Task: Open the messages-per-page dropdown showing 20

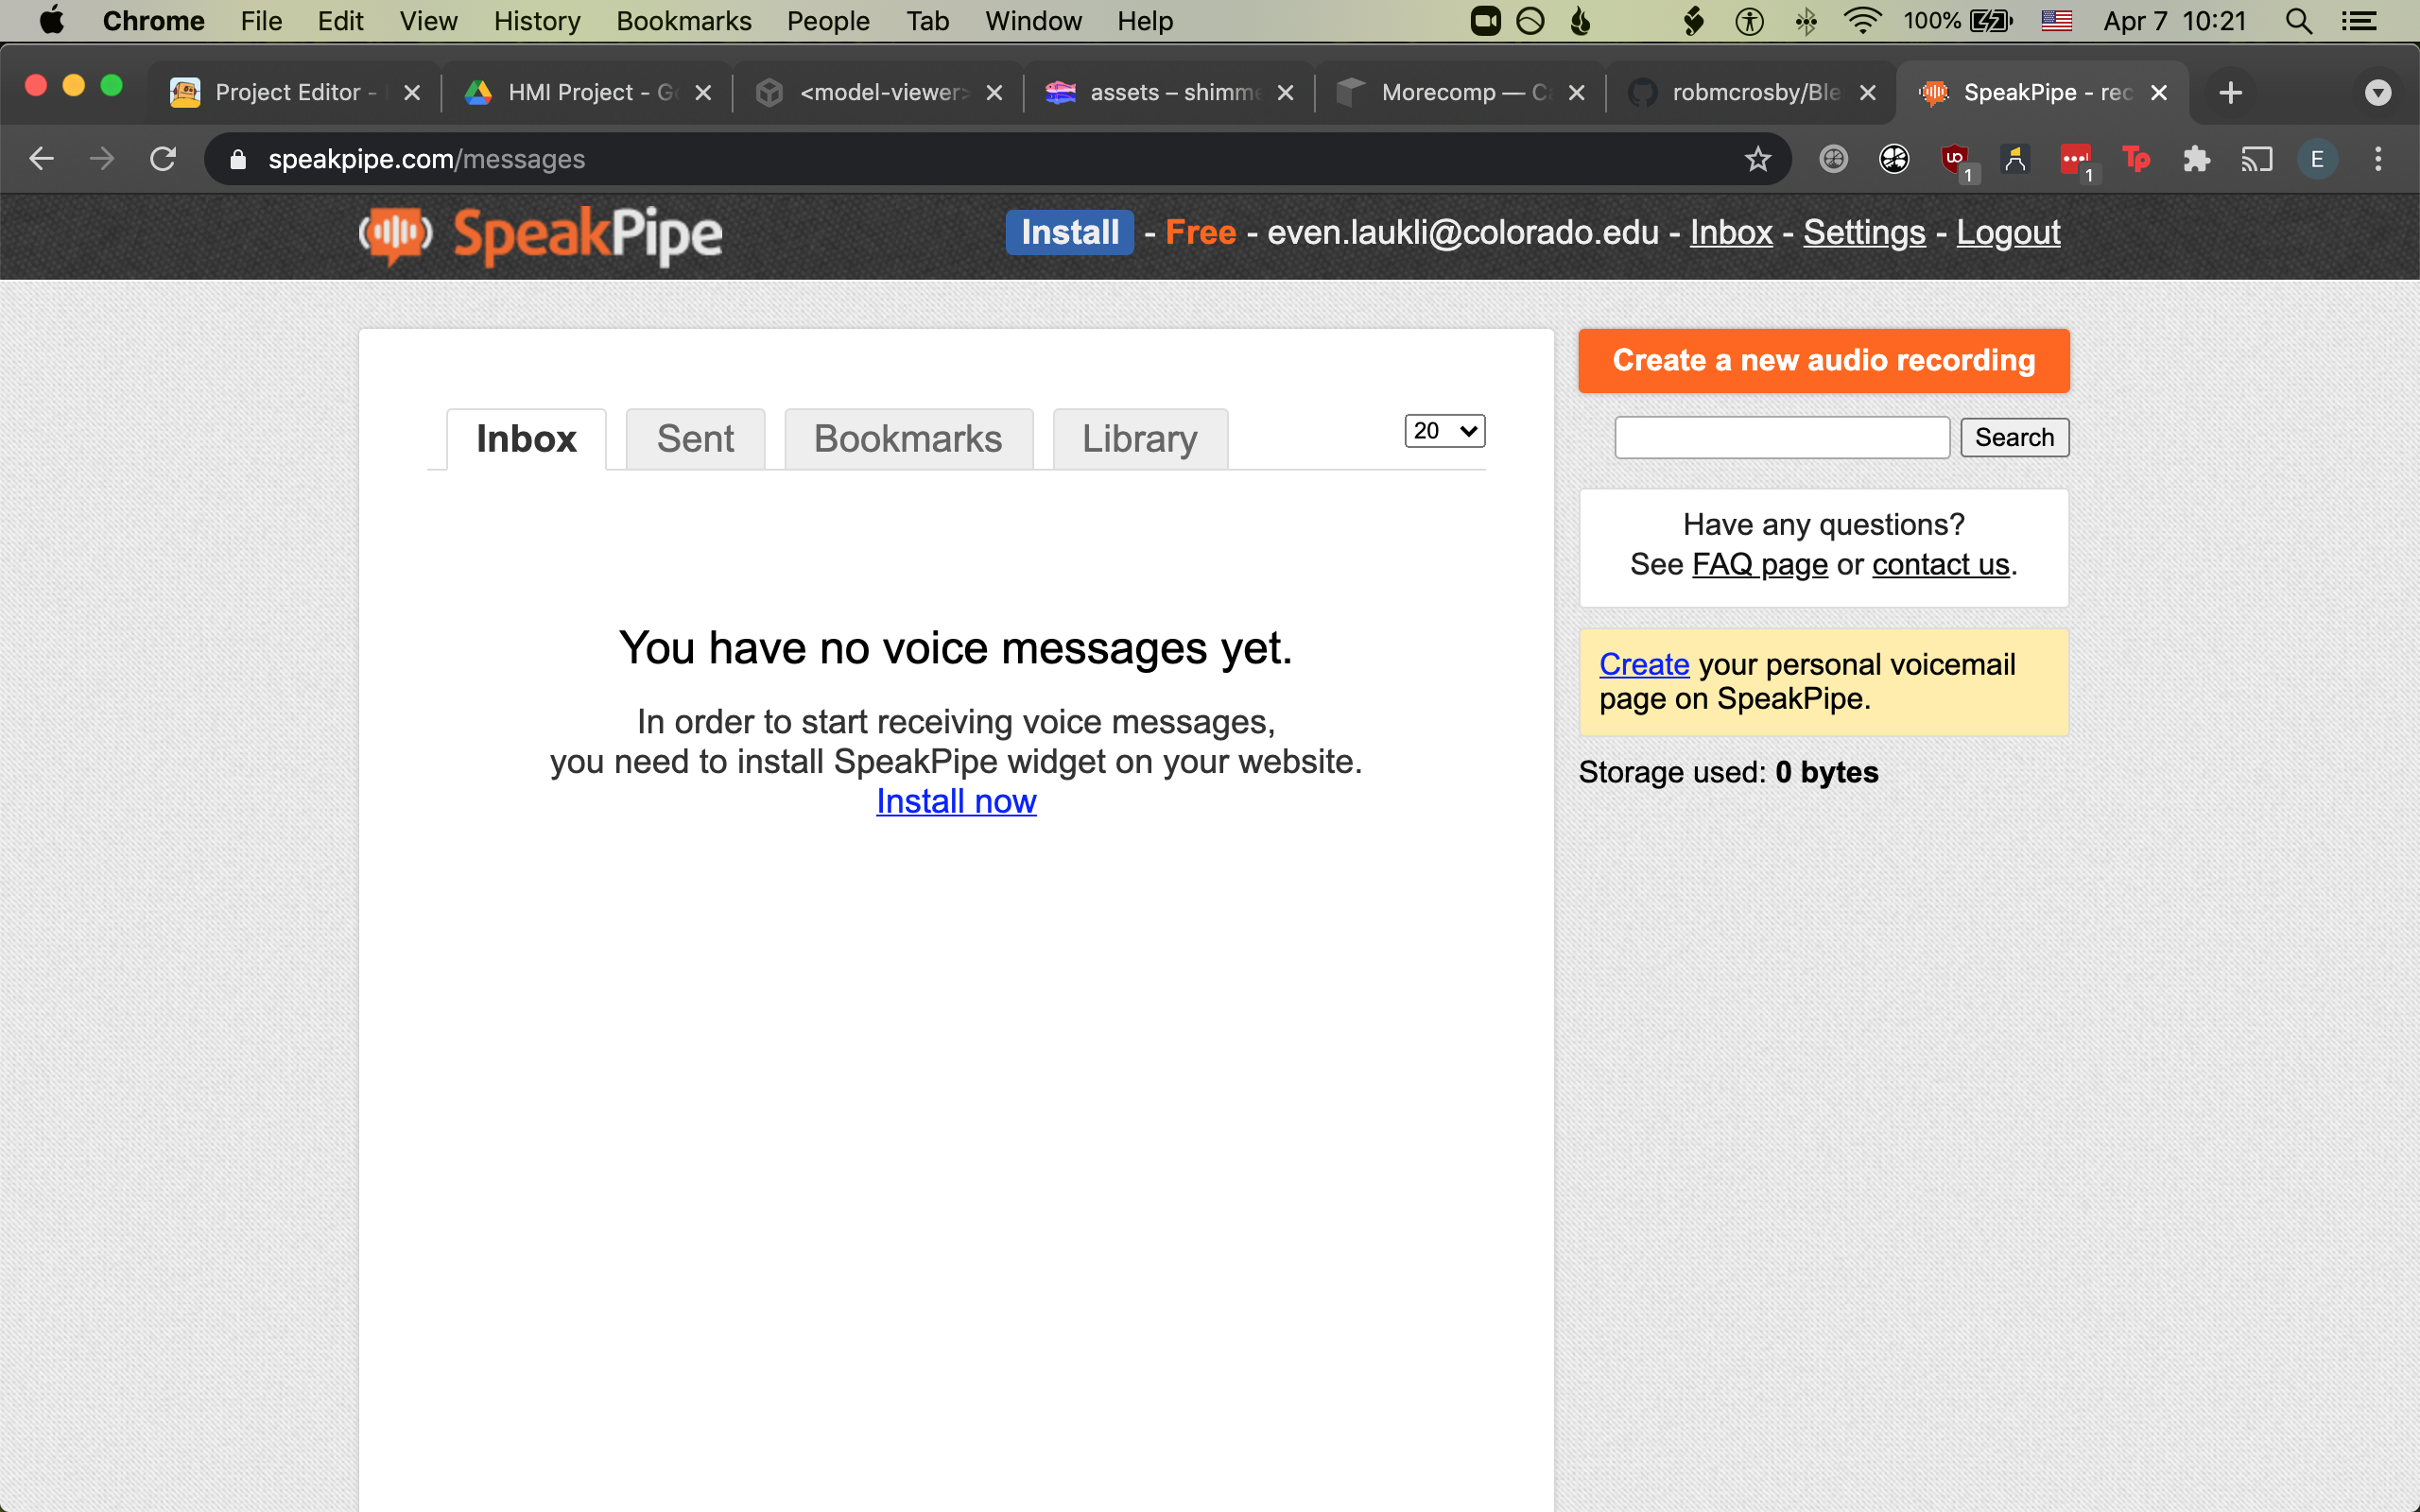Action: [x=1444, y=431]
